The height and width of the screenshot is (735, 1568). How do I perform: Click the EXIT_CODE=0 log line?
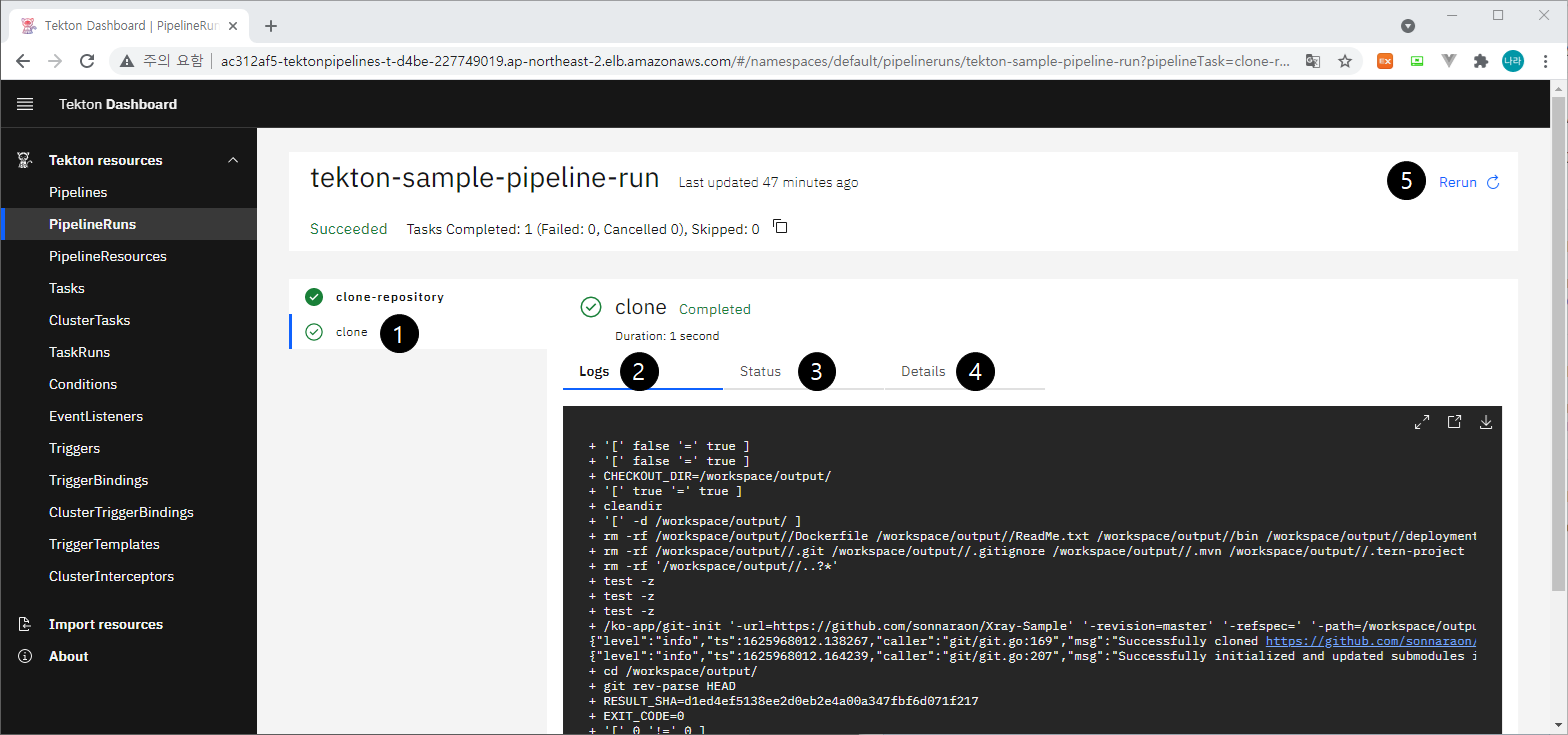pyautogui.click(x=637, y=716)
